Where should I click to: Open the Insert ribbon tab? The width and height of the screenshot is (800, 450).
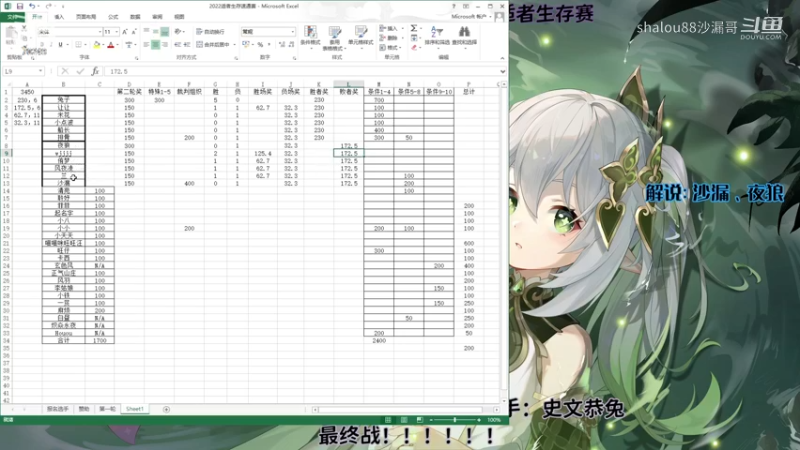point(59,17)
